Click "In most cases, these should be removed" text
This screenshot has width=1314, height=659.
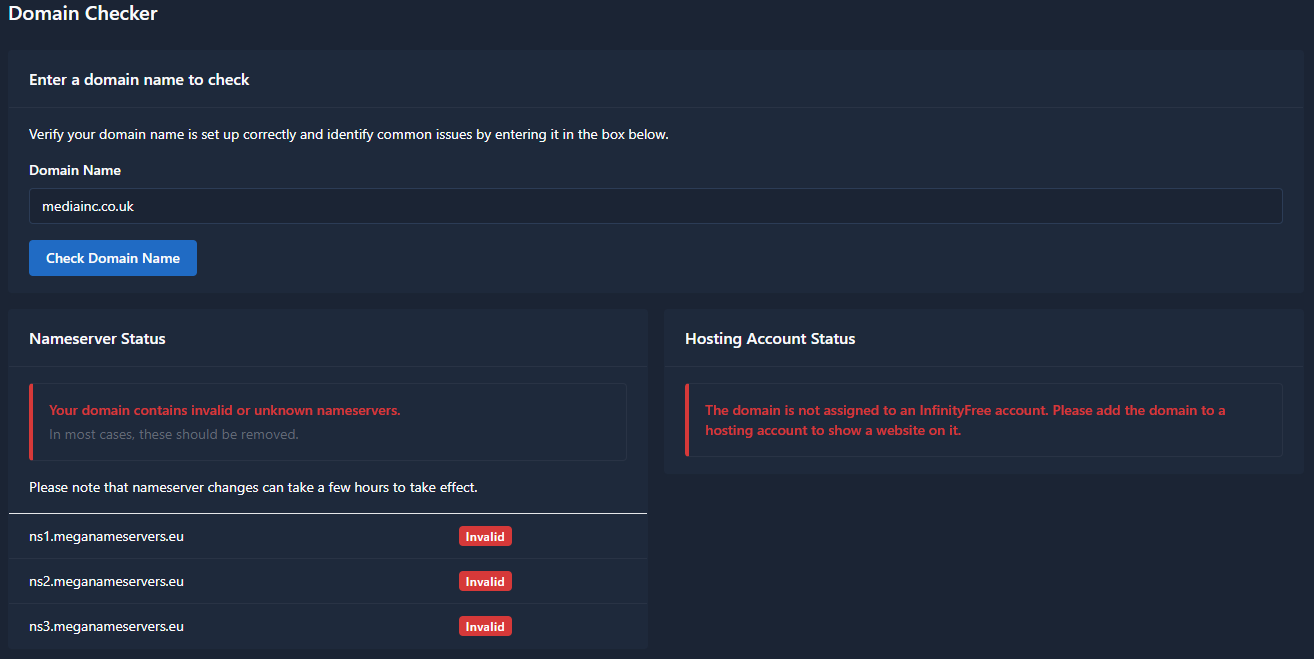174,434
